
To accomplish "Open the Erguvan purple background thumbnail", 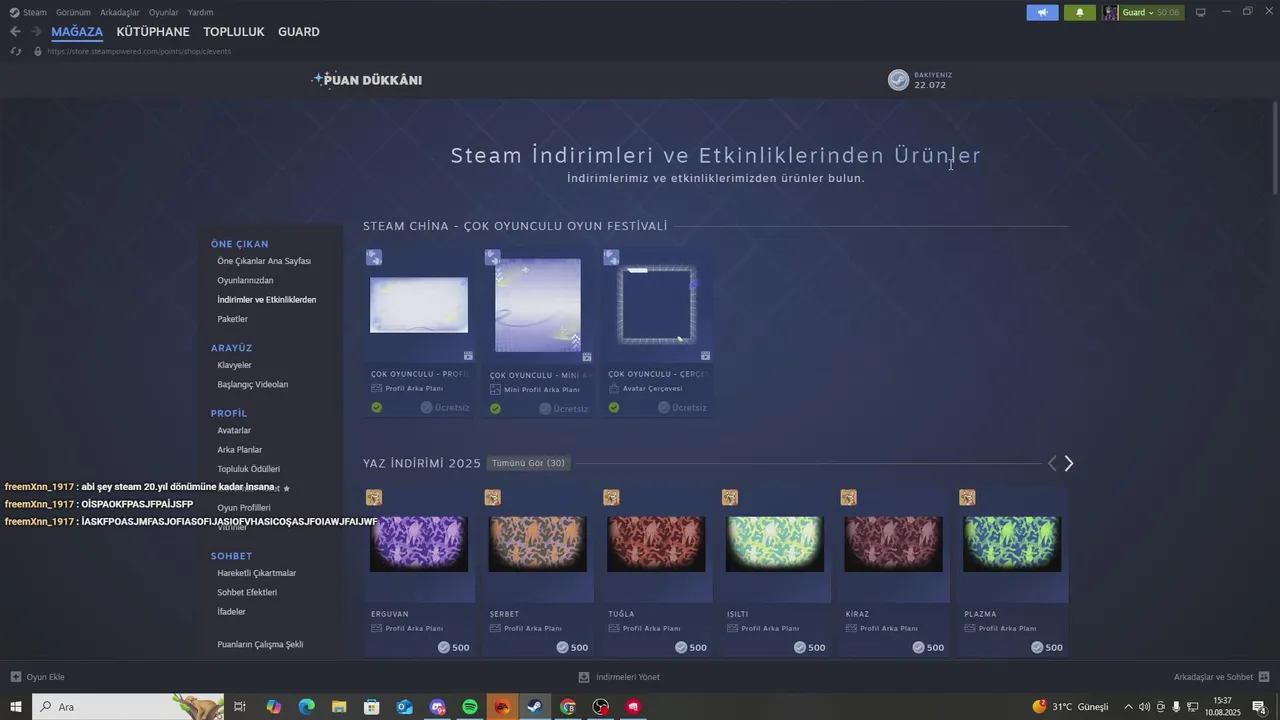I will (419, 544).
